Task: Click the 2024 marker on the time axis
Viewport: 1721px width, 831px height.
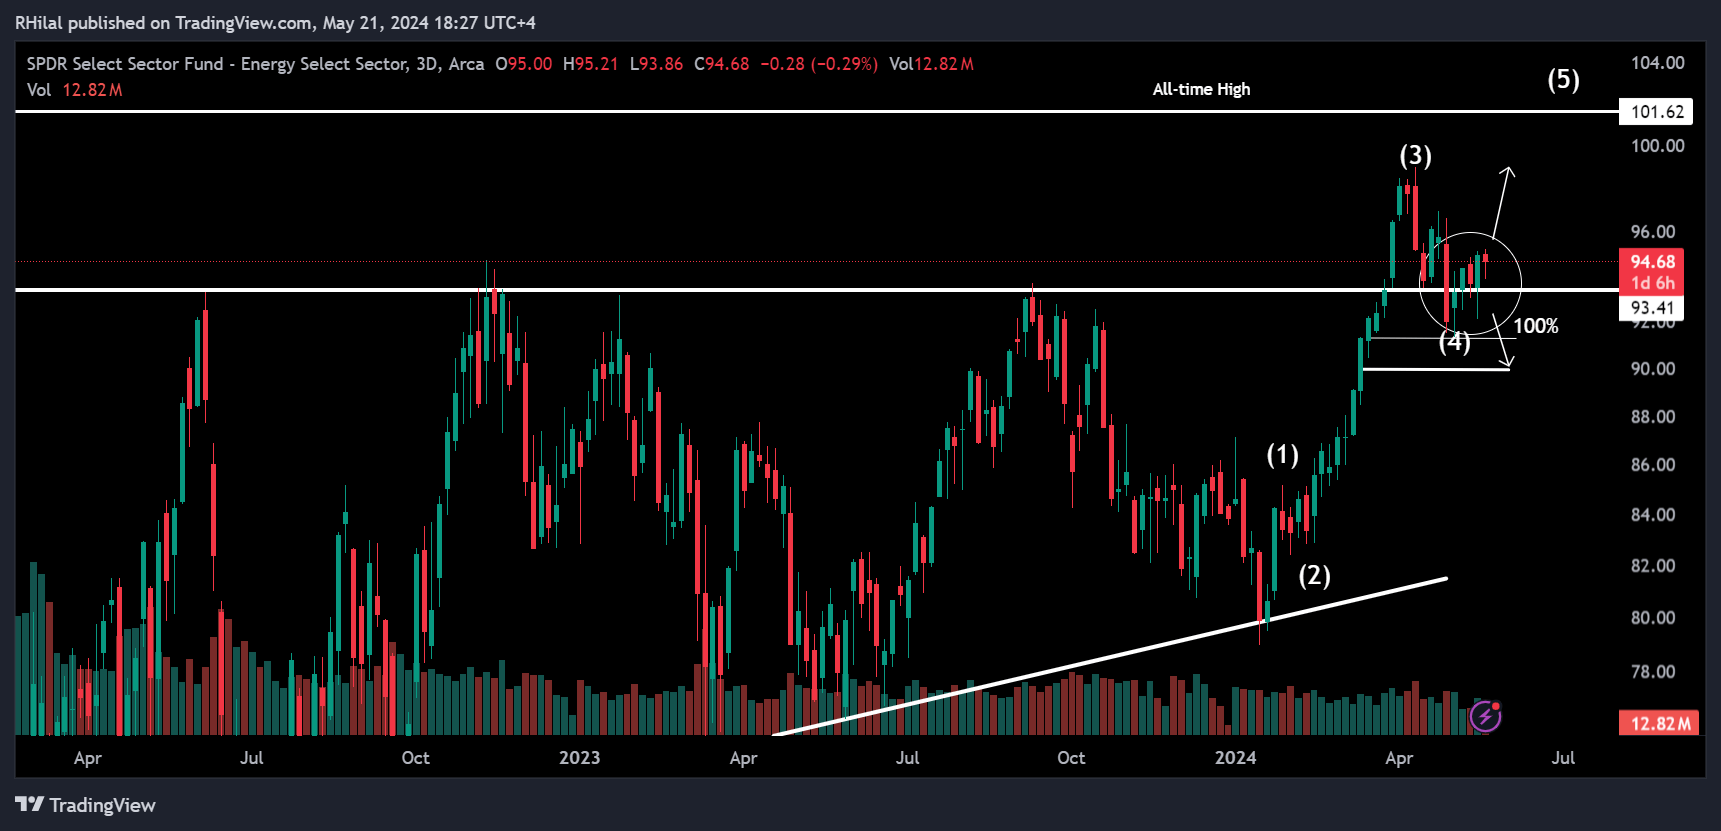Action: click(x=1235, y=758)
